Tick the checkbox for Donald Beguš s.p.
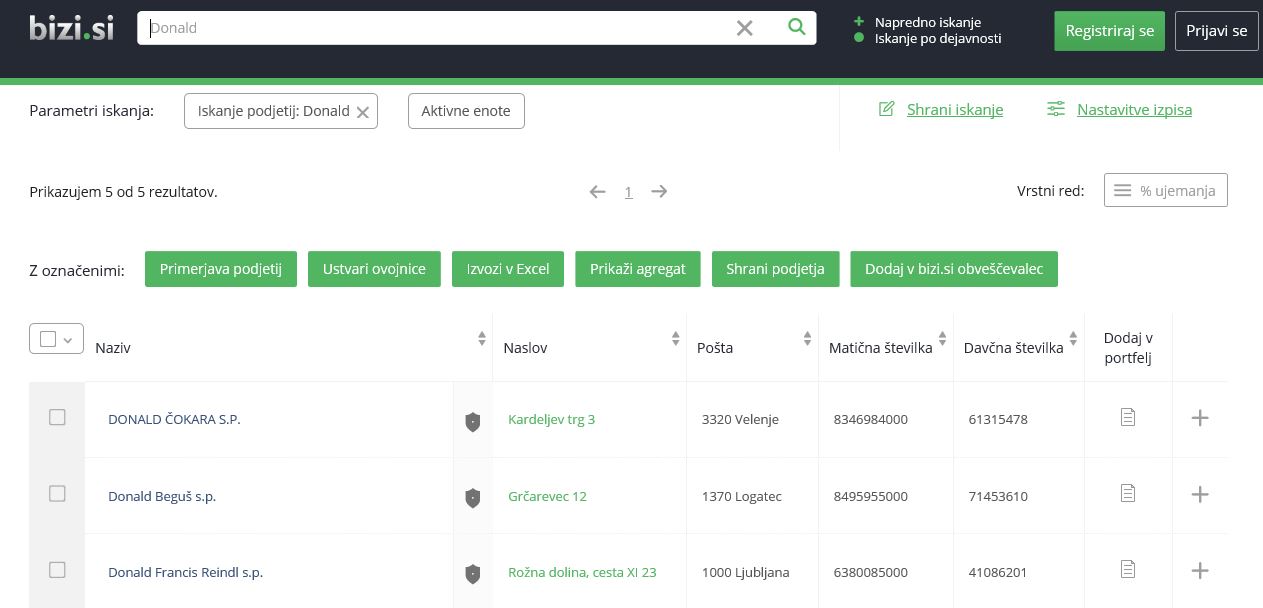The width and height of the screenshot is (1263, 608). (x=57, y=493)
